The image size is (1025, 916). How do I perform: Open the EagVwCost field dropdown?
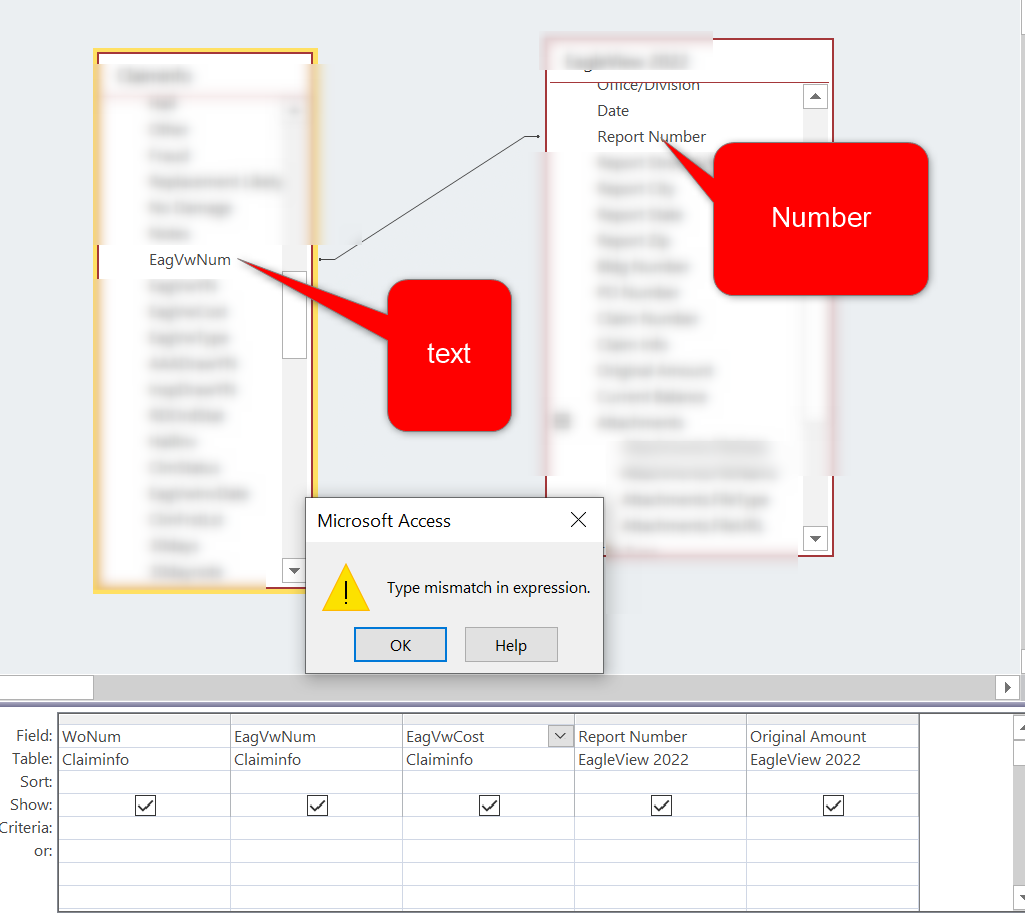tap(562, 735)
